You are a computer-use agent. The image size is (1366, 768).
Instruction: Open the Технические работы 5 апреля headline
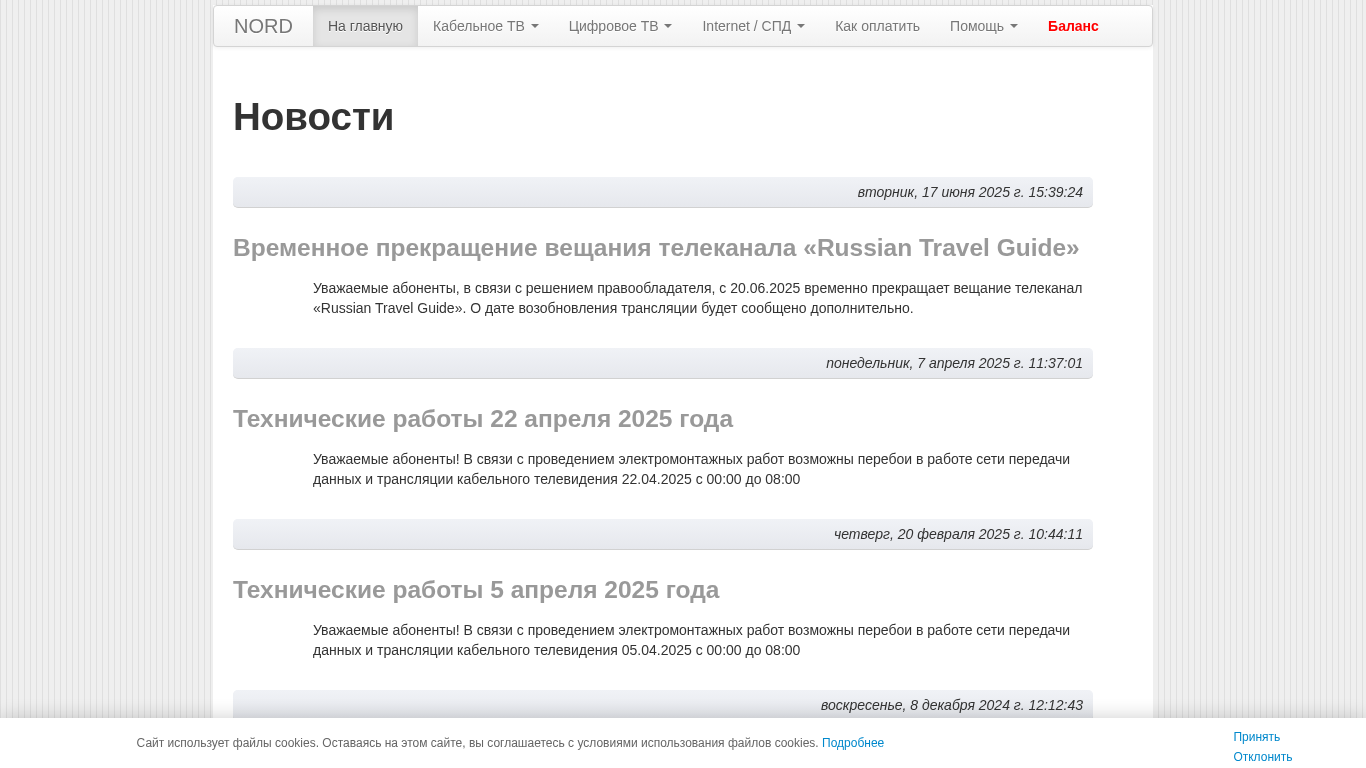click(x=476, y=590)
